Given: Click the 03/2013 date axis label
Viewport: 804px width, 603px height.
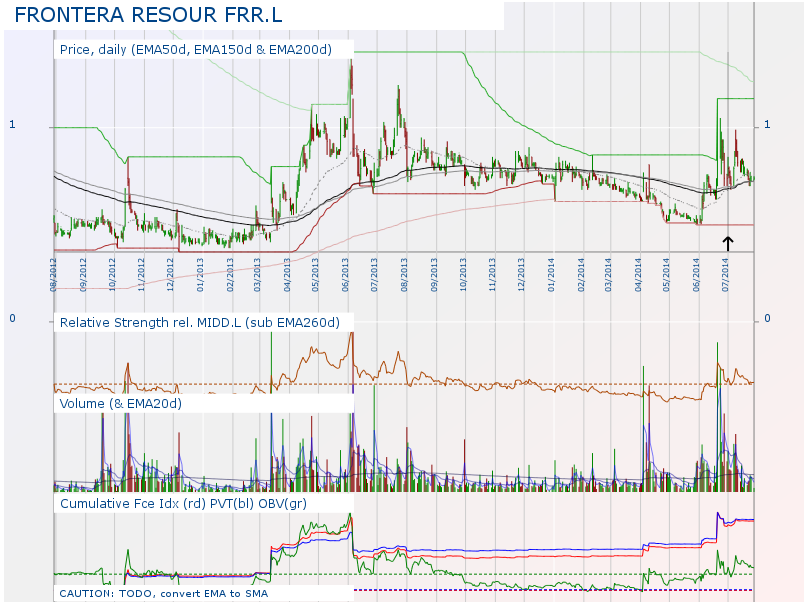Looking at the screenshot, I should pyautogui.click(x=257, y=275).
